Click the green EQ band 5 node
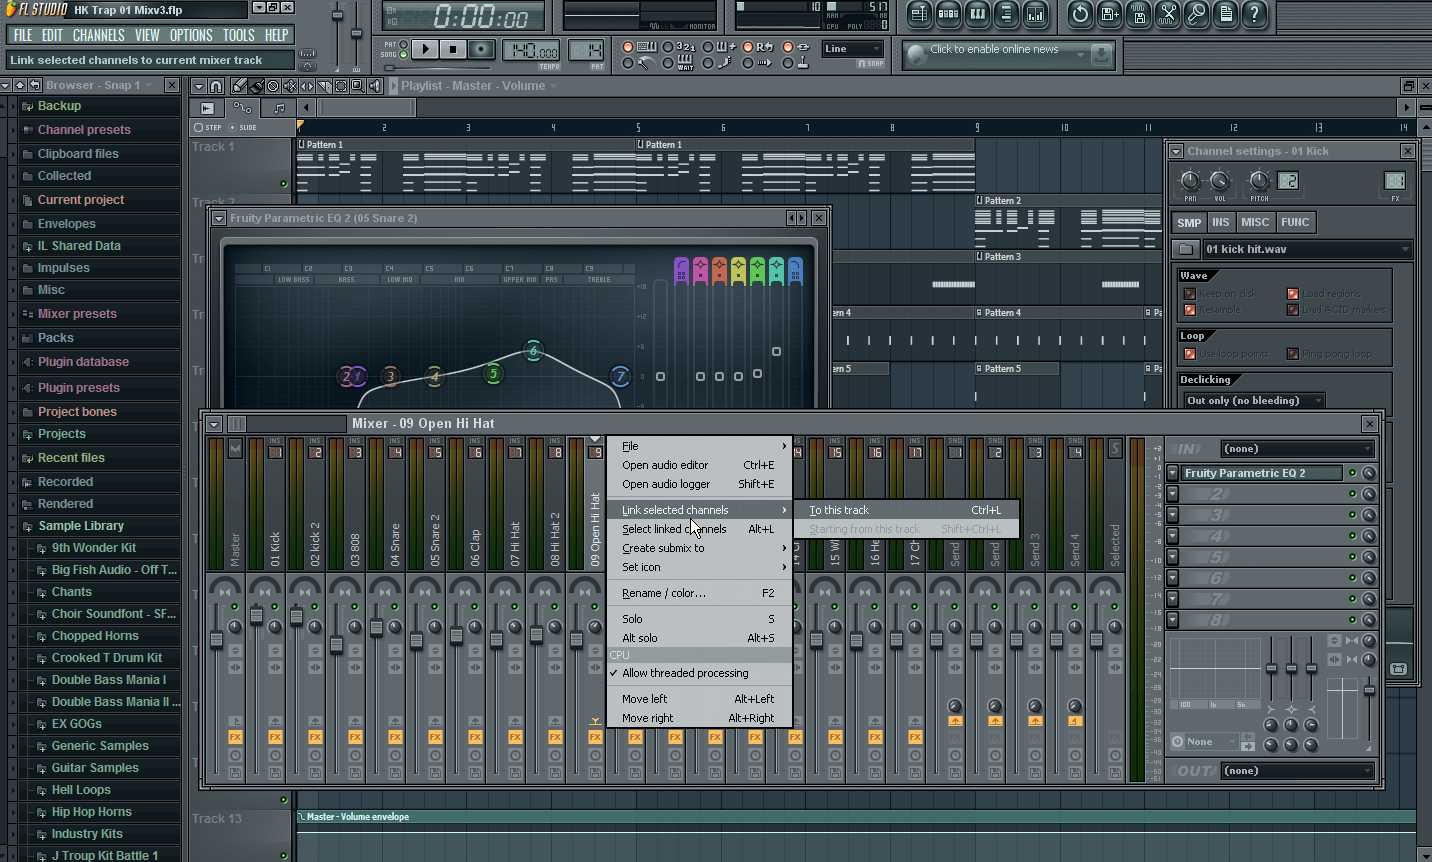Screen dimensions: 1432x862 [x=492, y=373]
